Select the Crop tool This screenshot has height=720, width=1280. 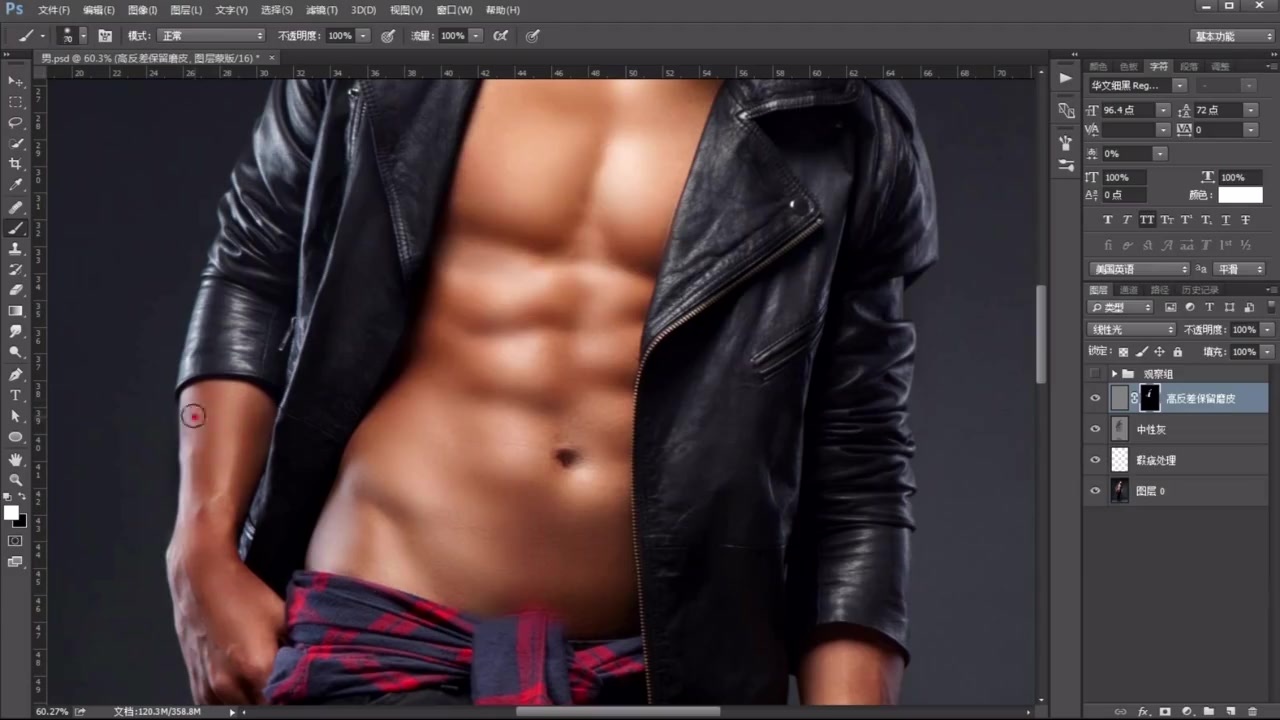point(16,164)
